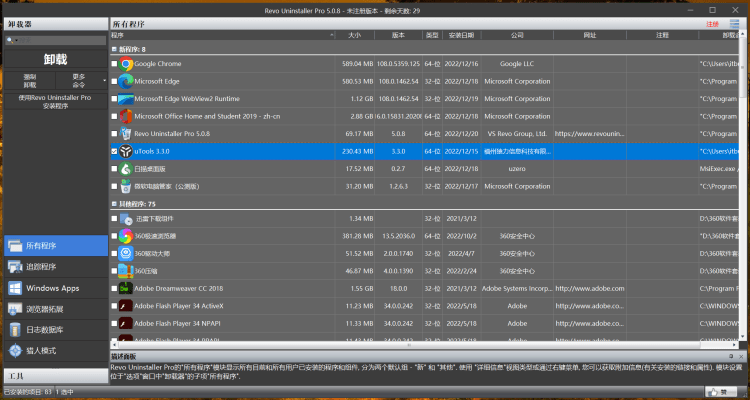Check the Revo Uninstaller Pro 5.0.8 checkbox
The width and height of the screenshot is (750, 400).
point(114,133)
